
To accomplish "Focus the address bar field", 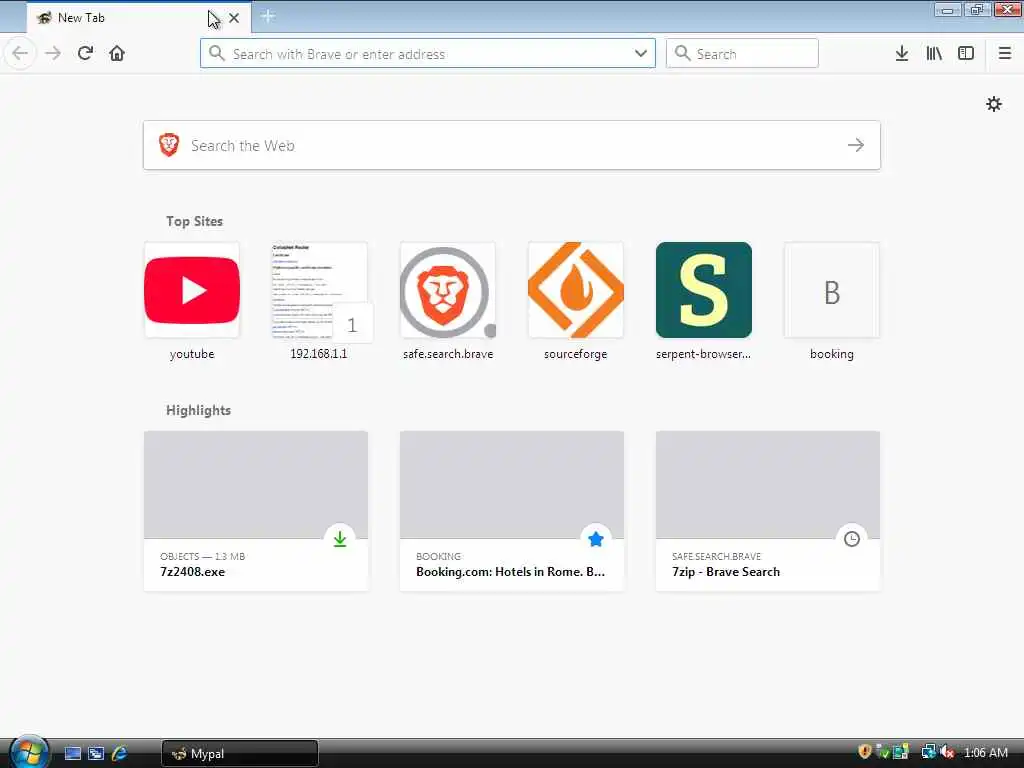I will click(x=428, y=54).
